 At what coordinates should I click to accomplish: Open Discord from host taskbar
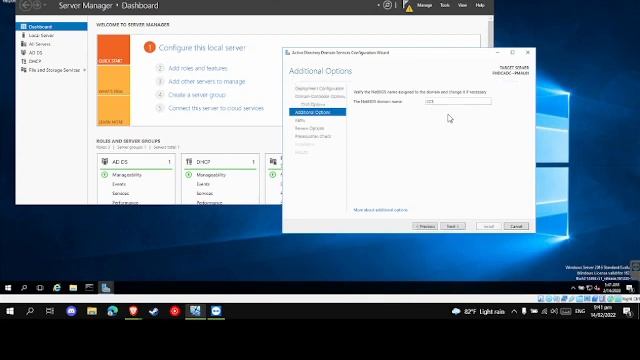click(71, 311)
